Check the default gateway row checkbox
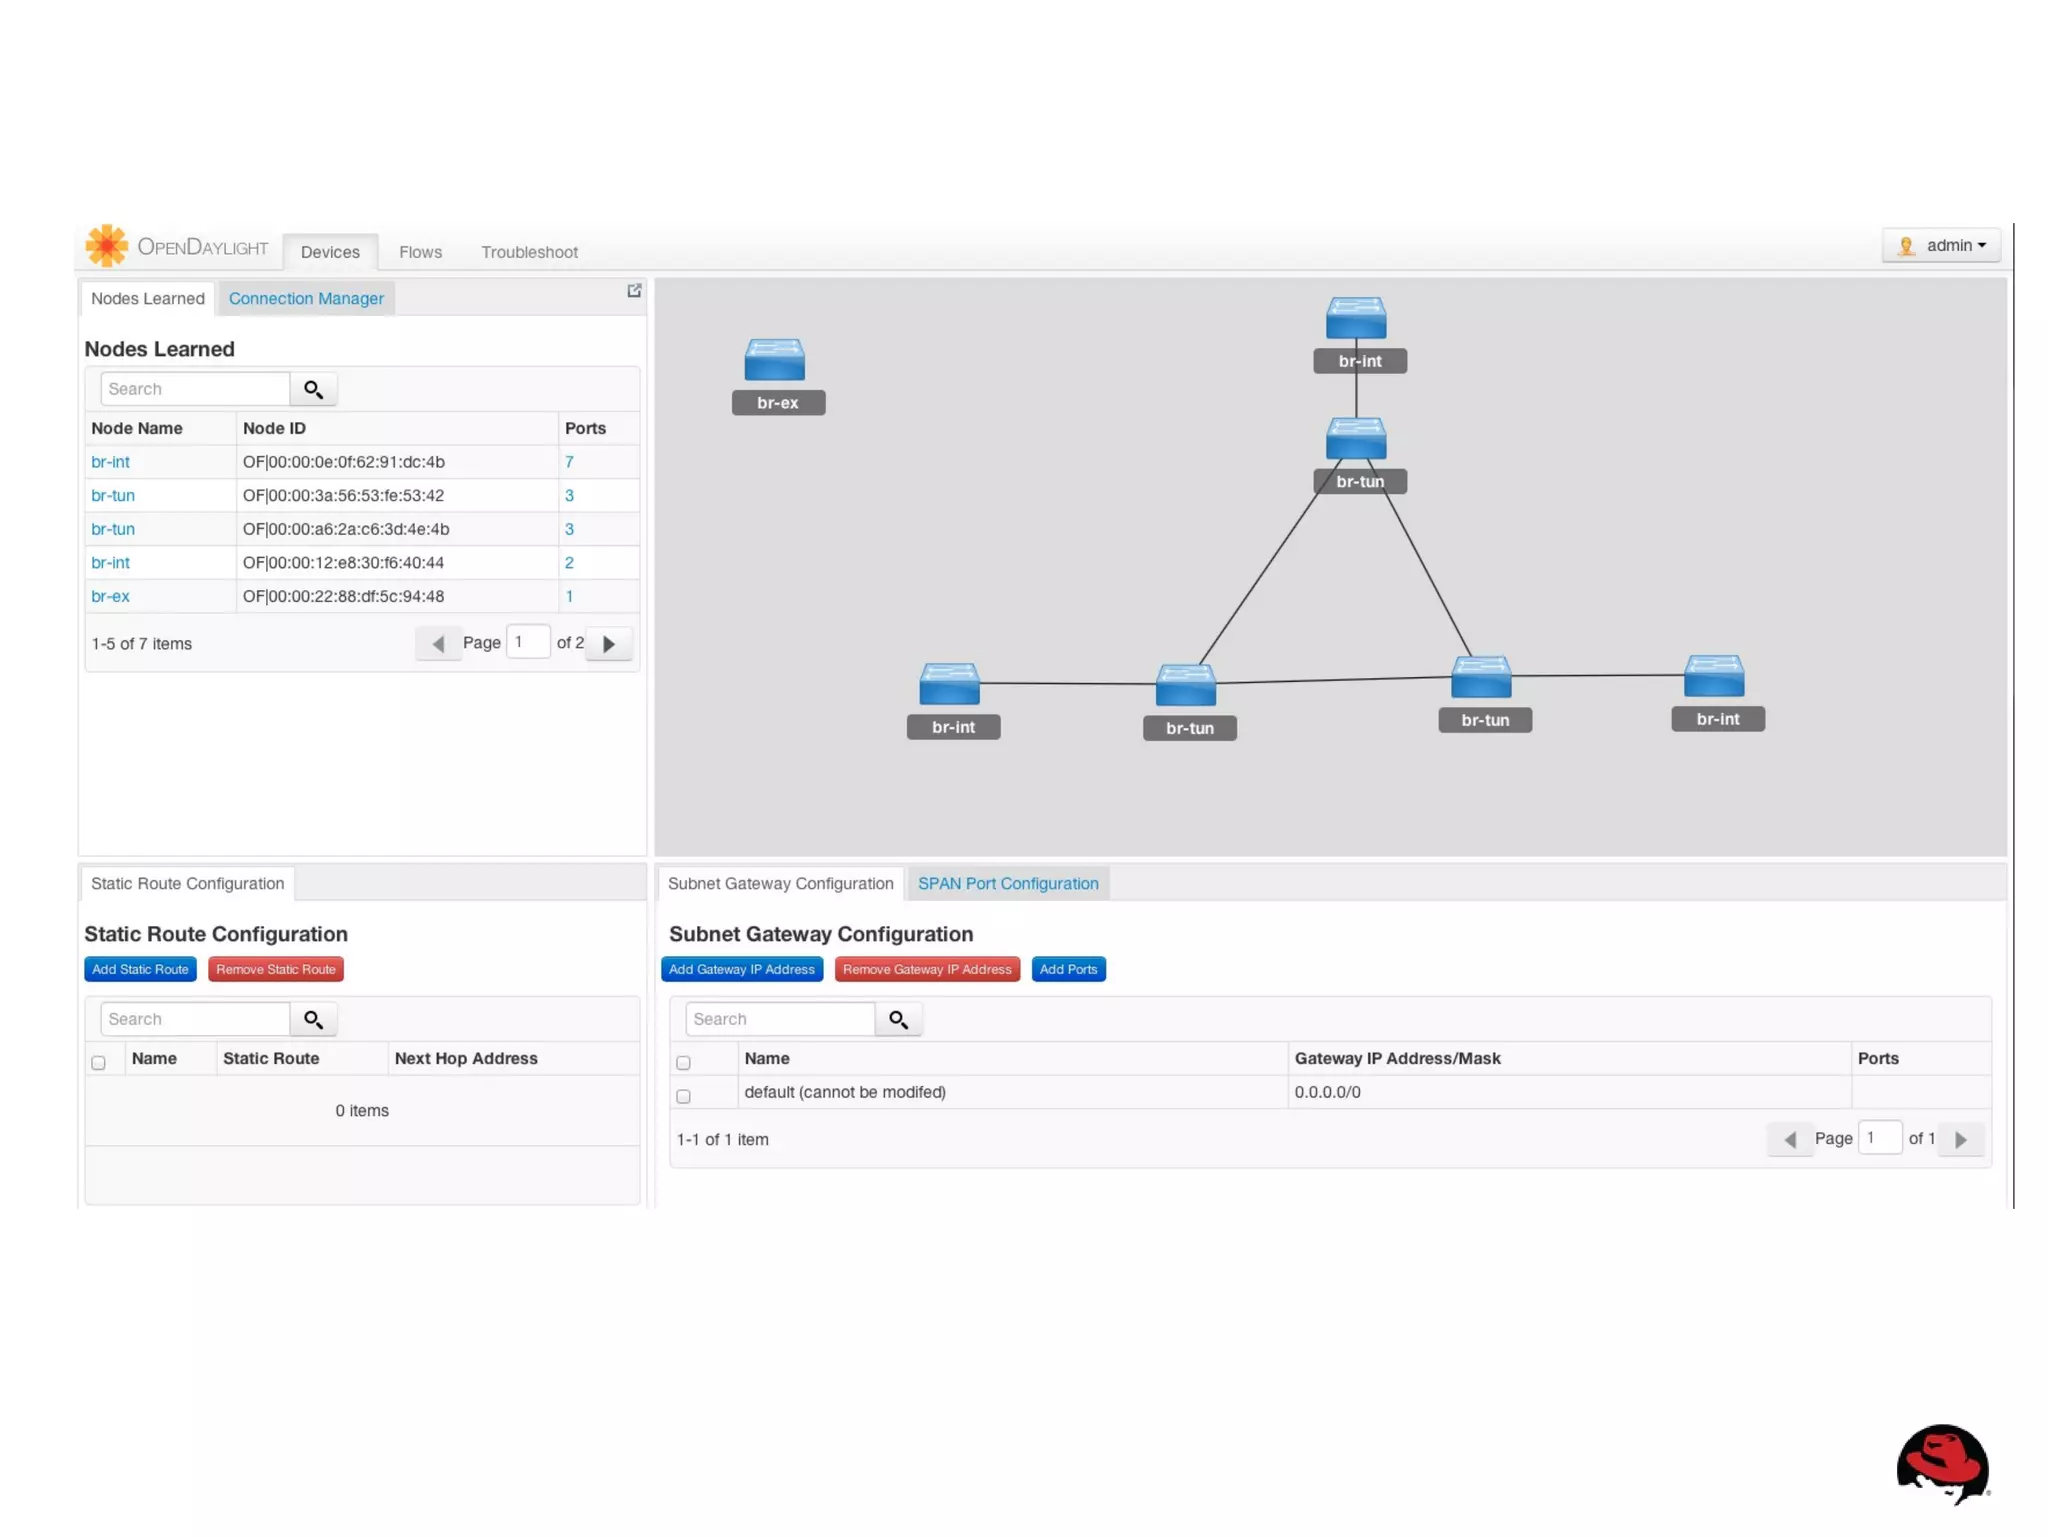This screenshot has height=1537, width=2048. pos(683,1096)
